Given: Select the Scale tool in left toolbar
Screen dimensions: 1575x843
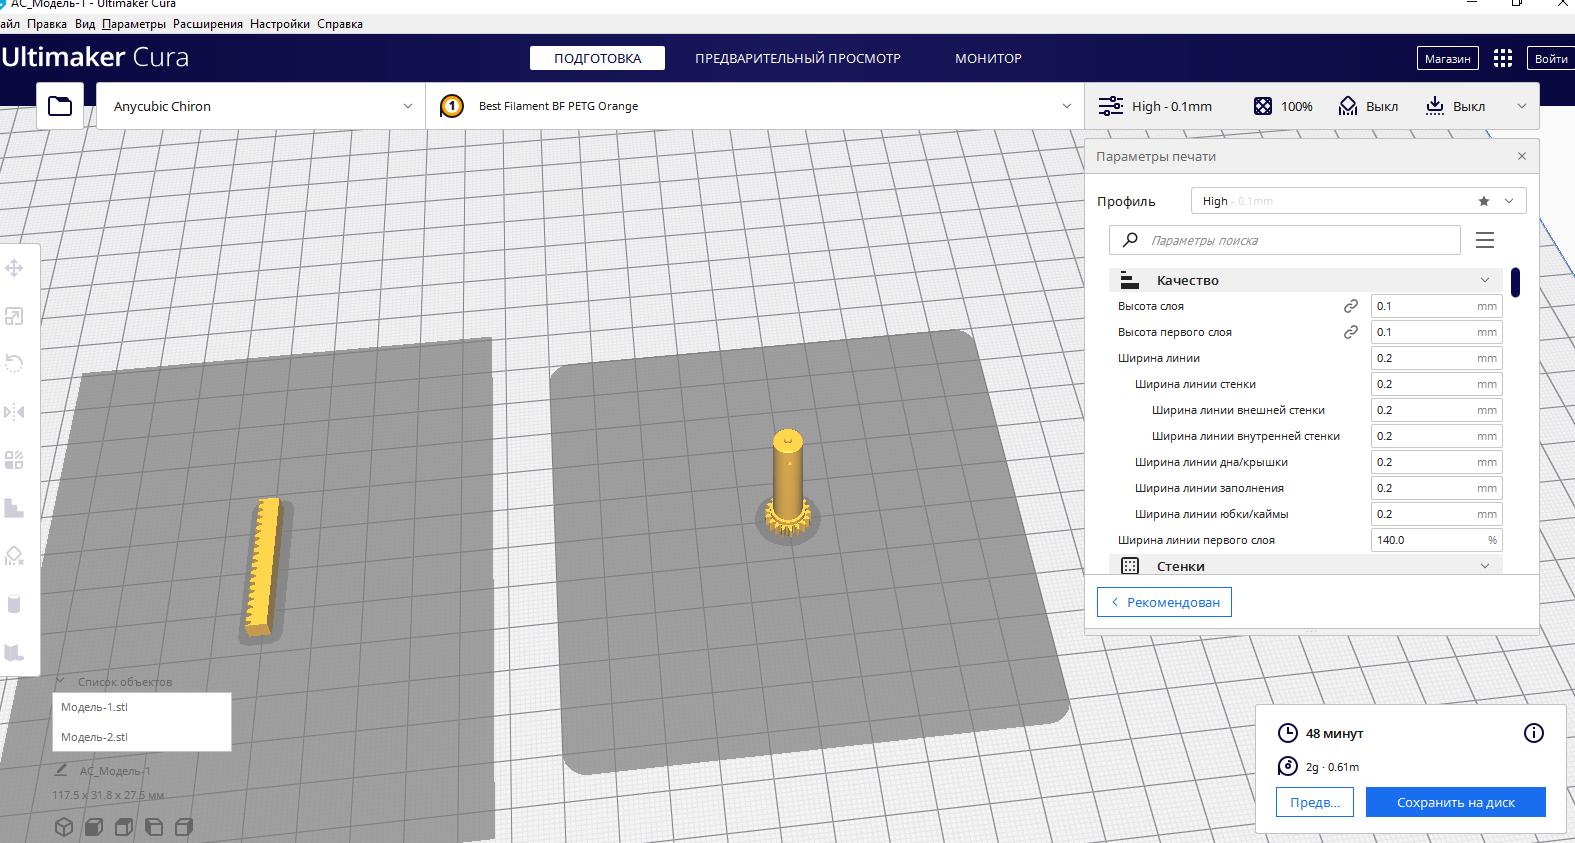Looking at the screenshot, I should tap(14, 316).
